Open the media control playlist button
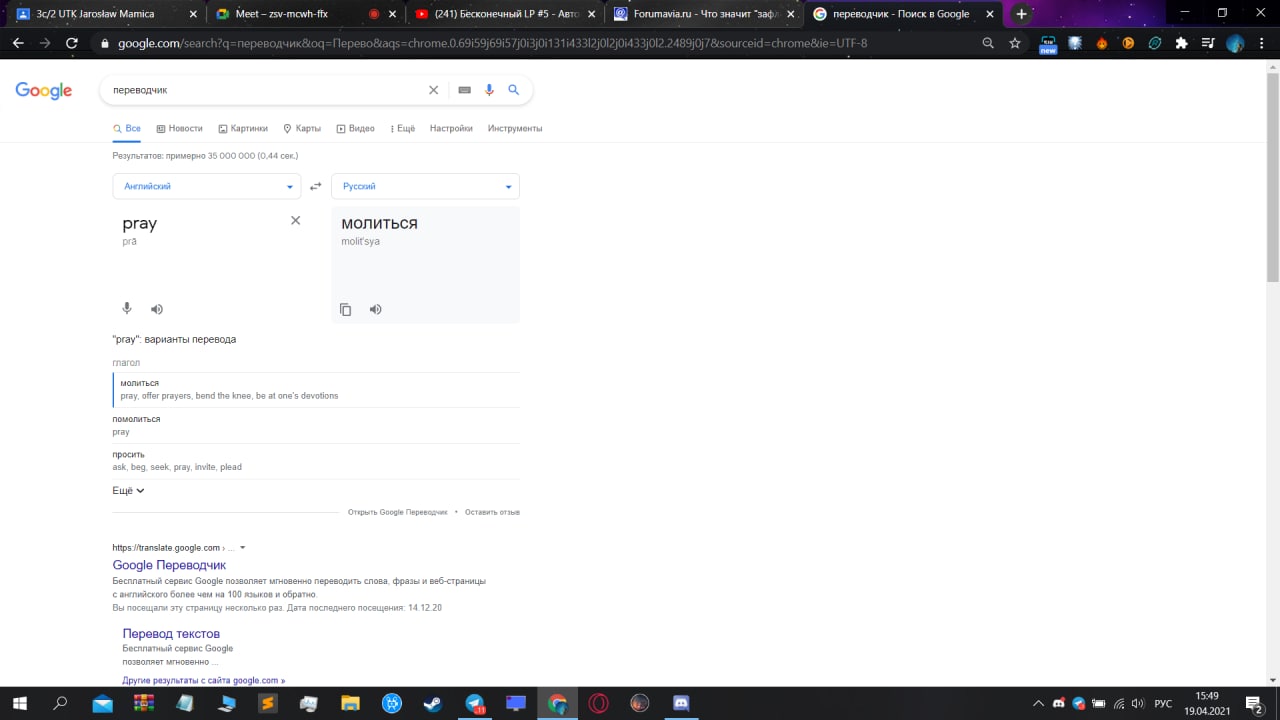Image resolution: width=1280 pixels, height=720 pixels. tap(1208, 43)
